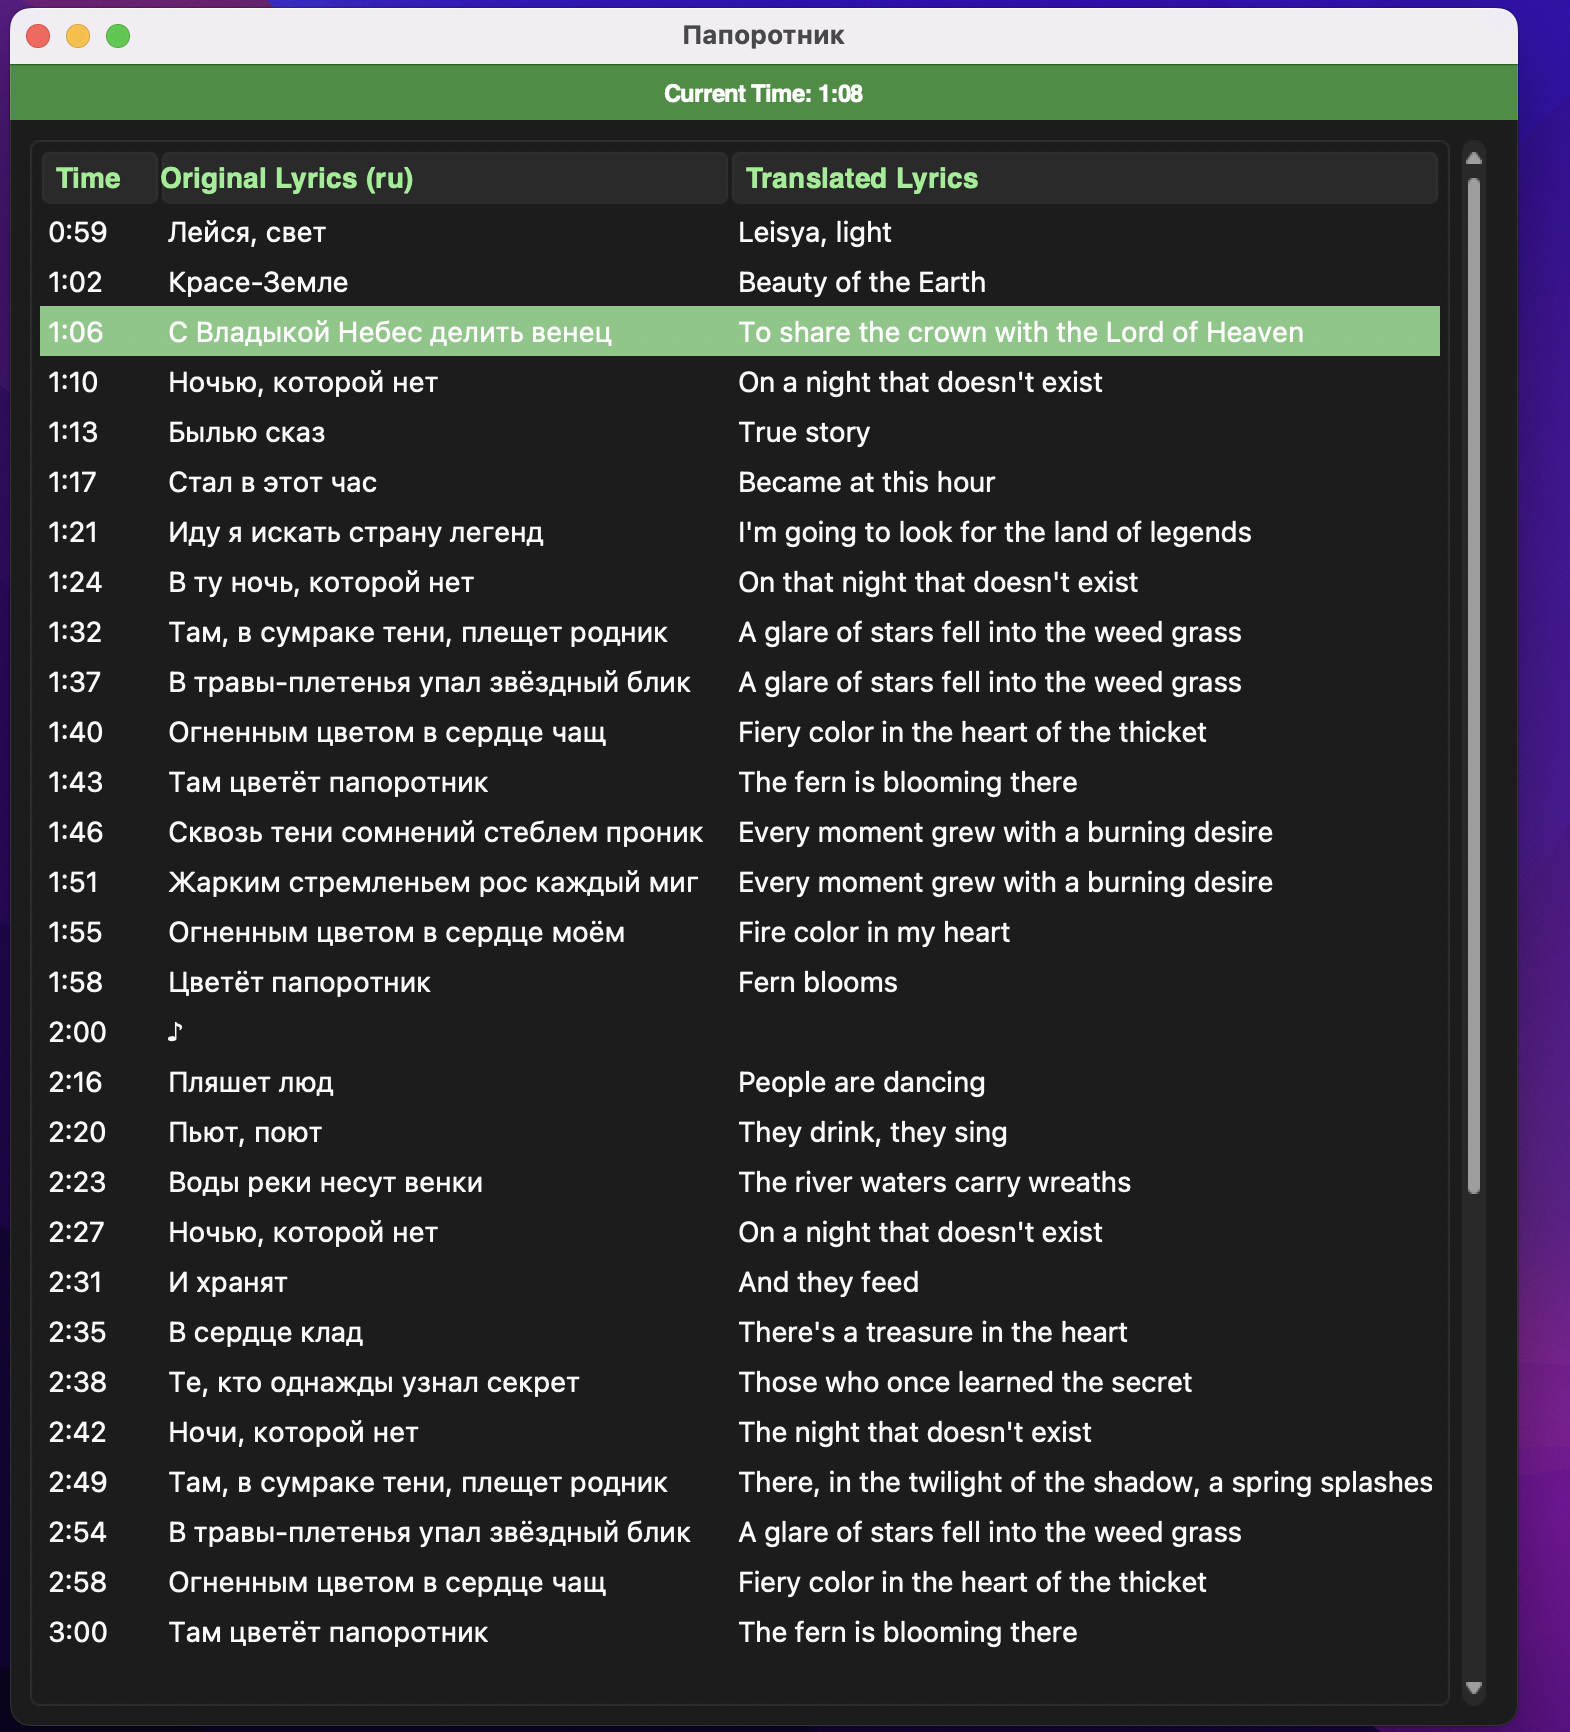Click the Time column header
Viewport: 1570px width, 1732px height.
(x=99, y=178)
